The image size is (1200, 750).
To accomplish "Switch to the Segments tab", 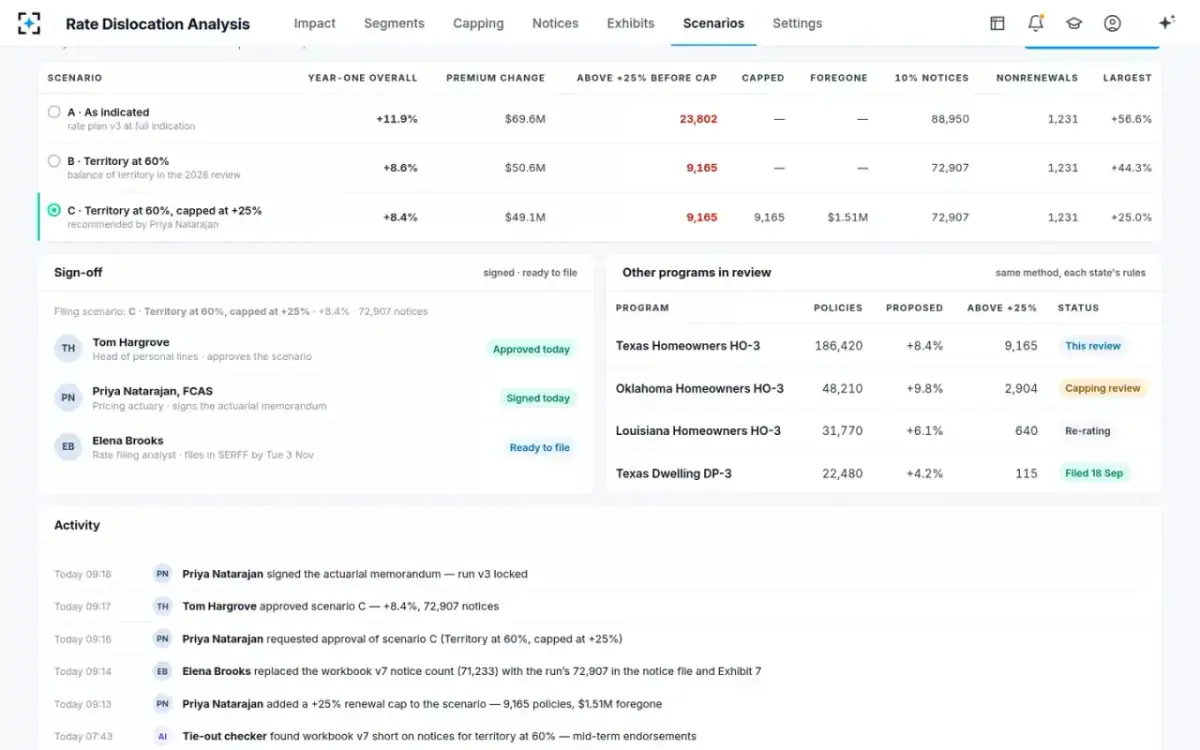I will pyautogui.click(x=394, y=23).
